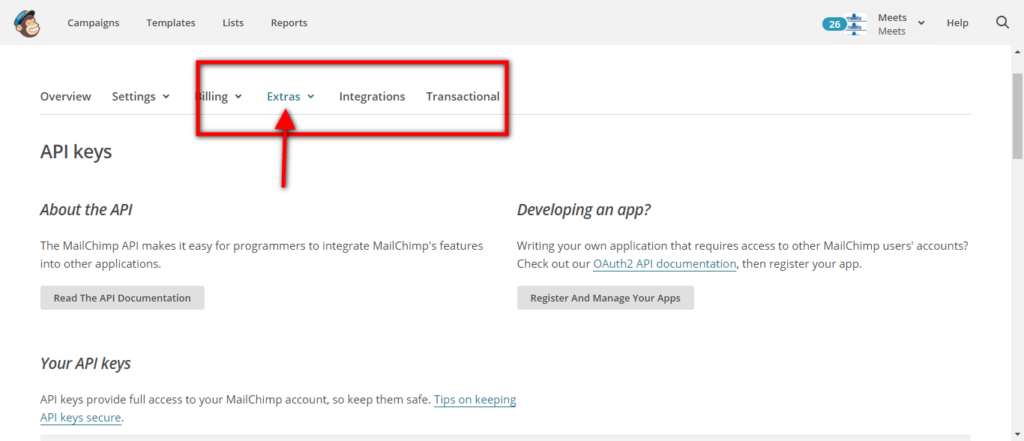Click Register And Manage Your Apps
Image resolution: width=1024 pixels, height=441 pixels.
[605, 298]
